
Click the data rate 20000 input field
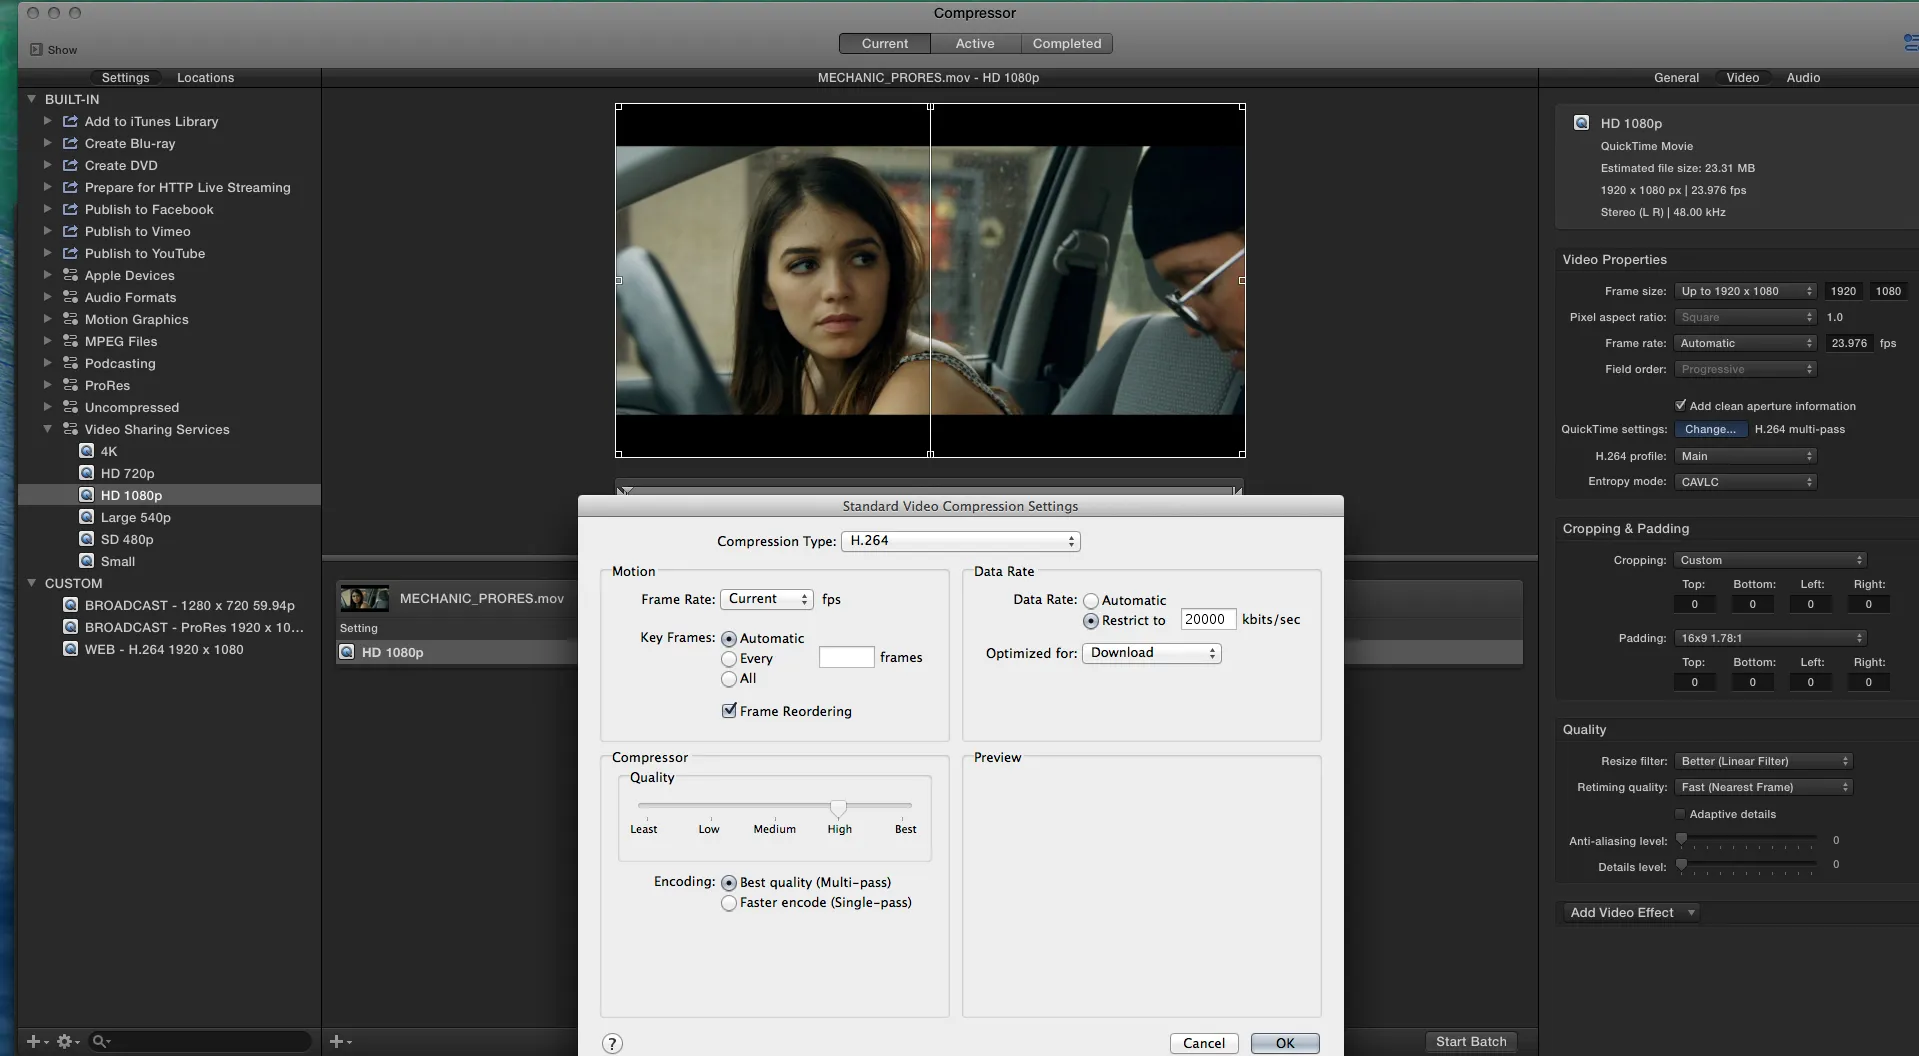(1206, 618)
